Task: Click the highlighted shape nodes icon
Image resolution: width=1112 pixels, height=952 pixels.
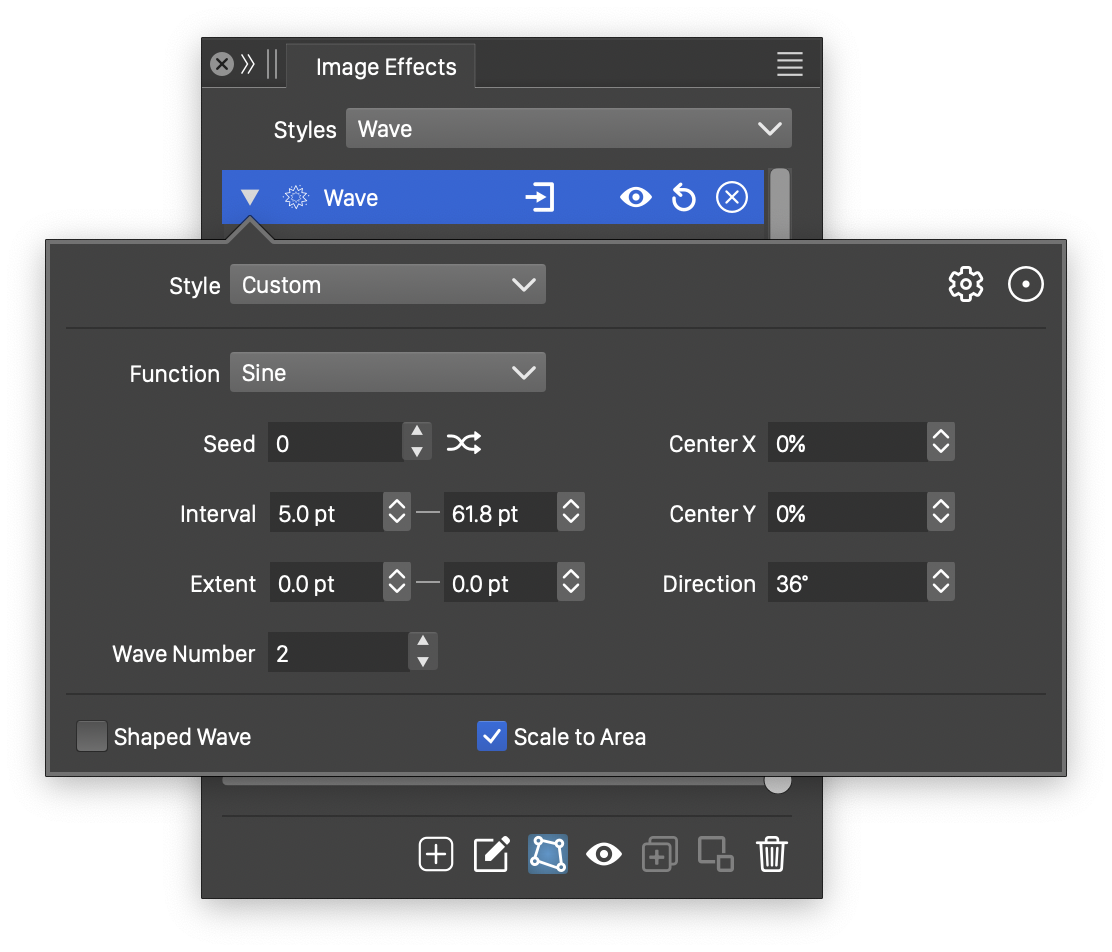Action: point(547,854)
